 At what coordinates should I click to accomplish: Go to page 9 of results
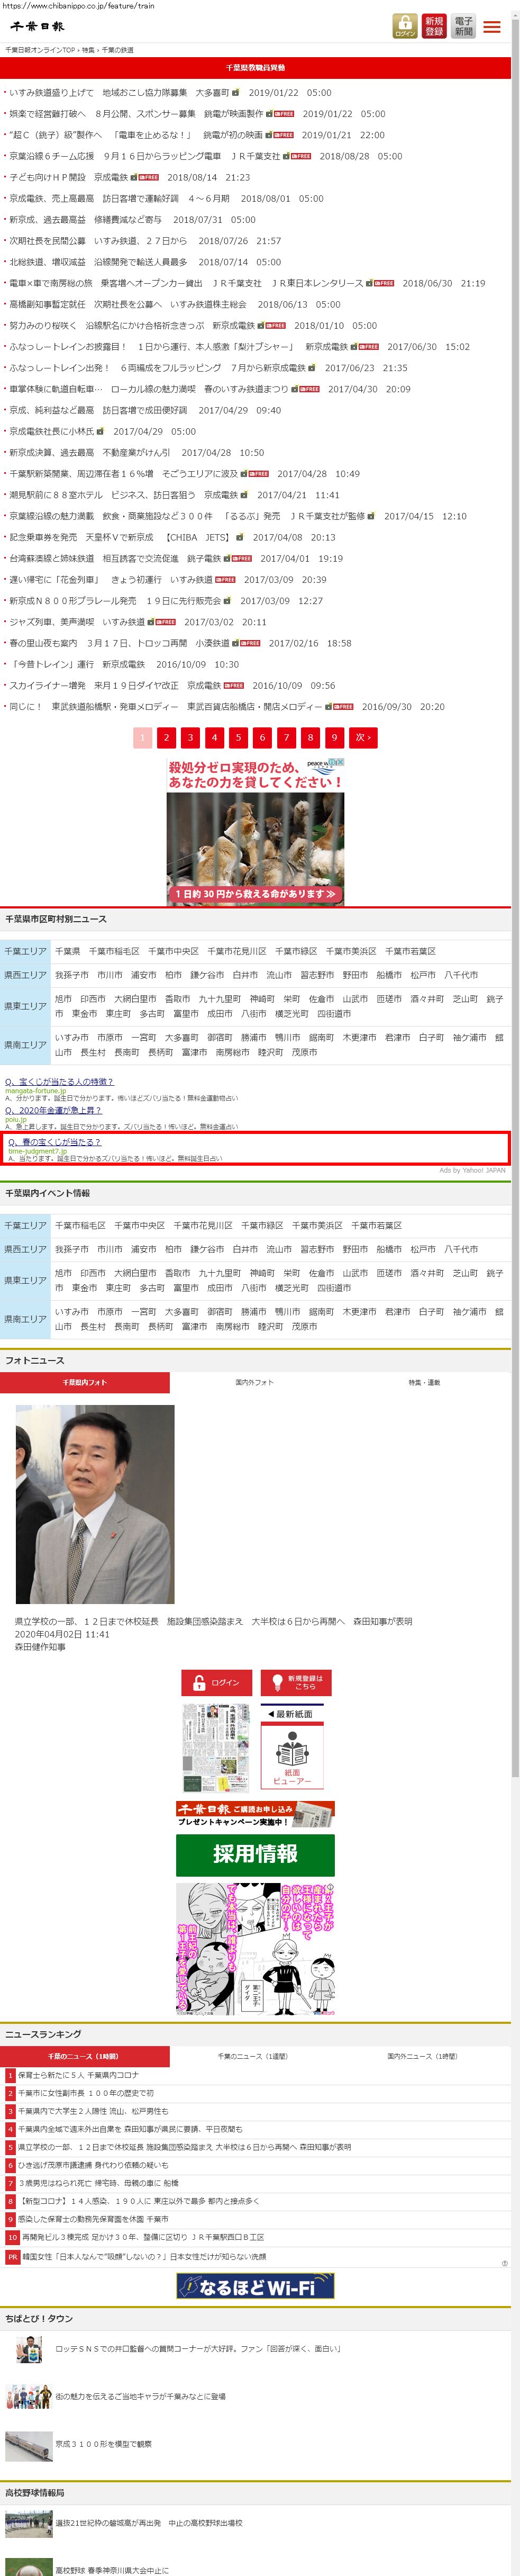click(x=334, y=737)
